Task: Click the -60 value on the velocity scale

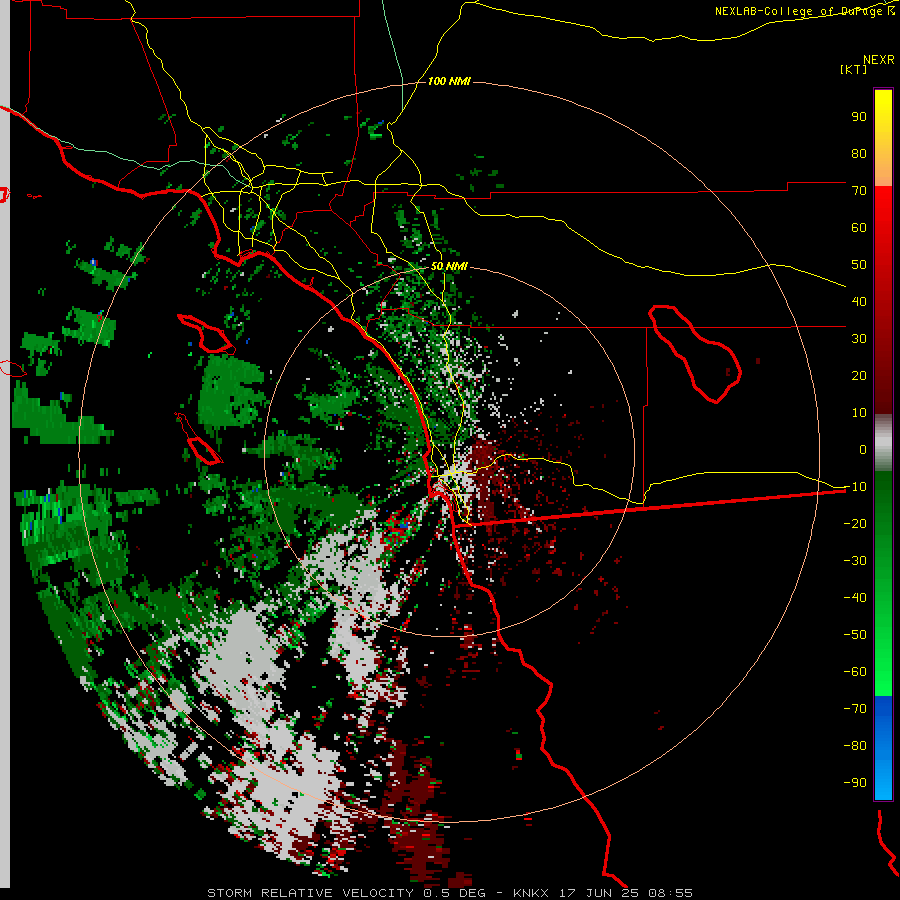Action: click(855, 672)
